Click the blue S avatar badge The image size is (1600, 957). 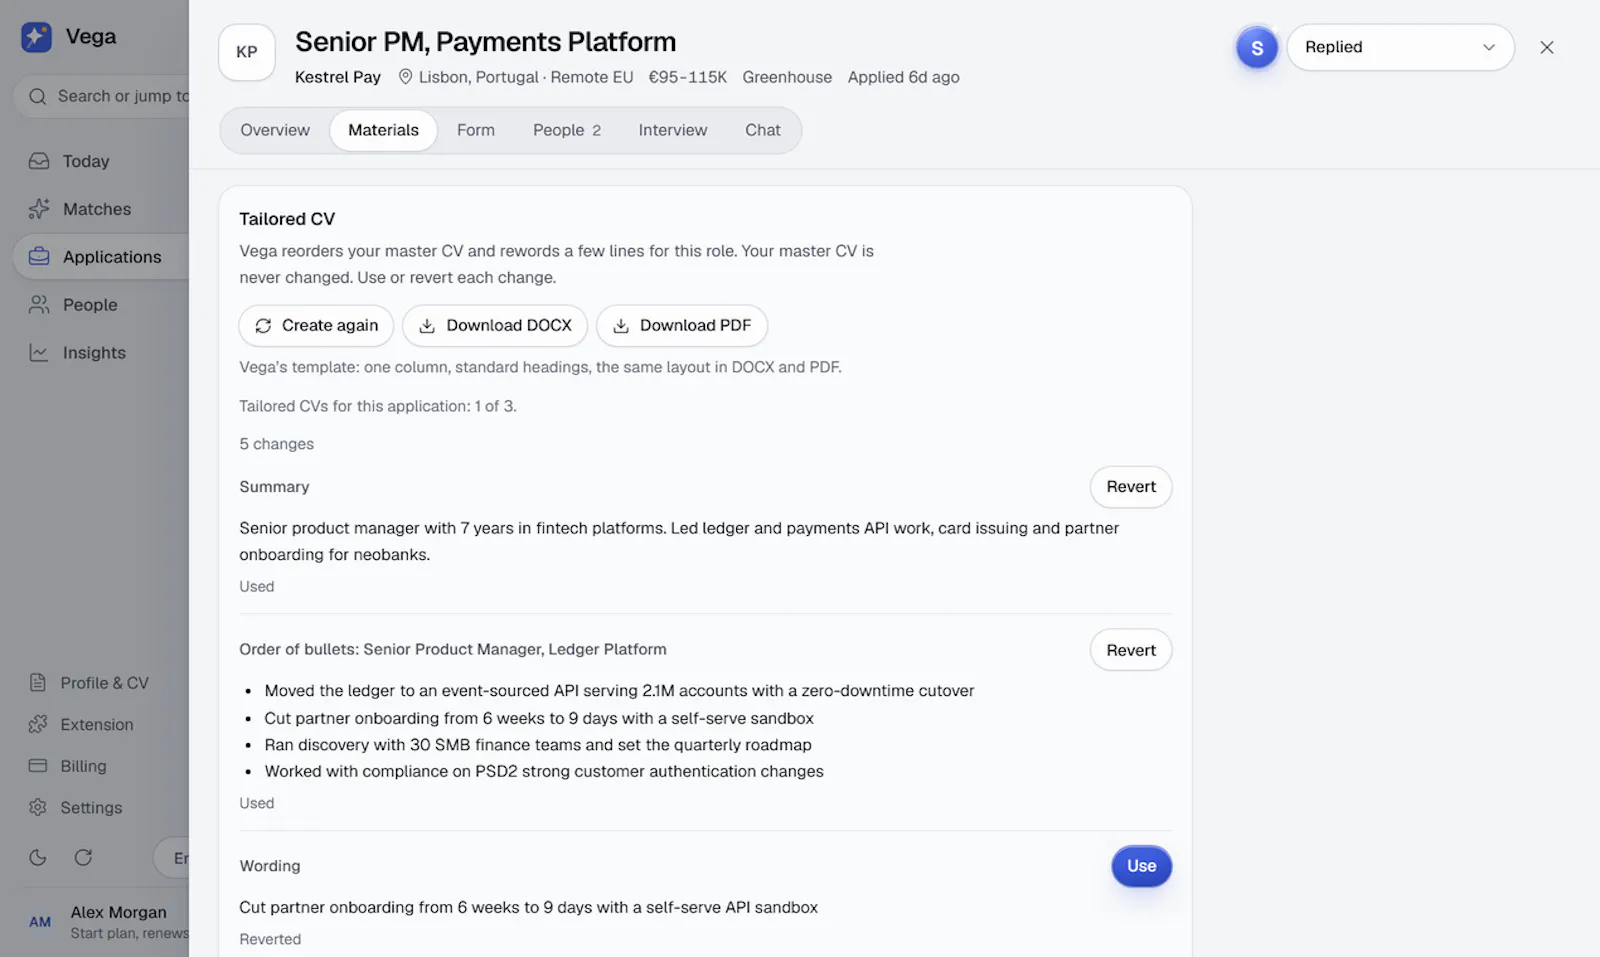click(x=1257, y=47)
